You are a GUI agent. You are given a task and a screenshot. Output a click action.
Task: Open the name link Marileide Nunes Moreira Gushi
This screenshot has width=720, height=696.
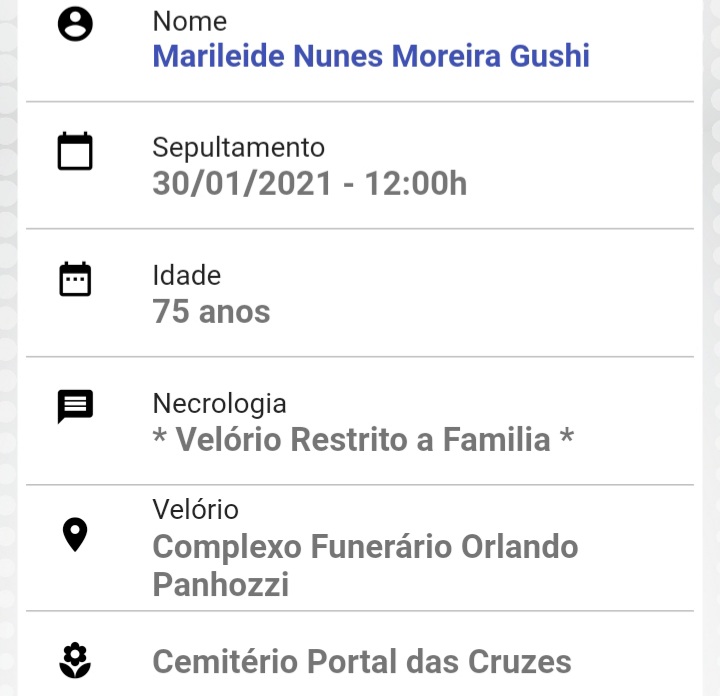click(371, 56)
